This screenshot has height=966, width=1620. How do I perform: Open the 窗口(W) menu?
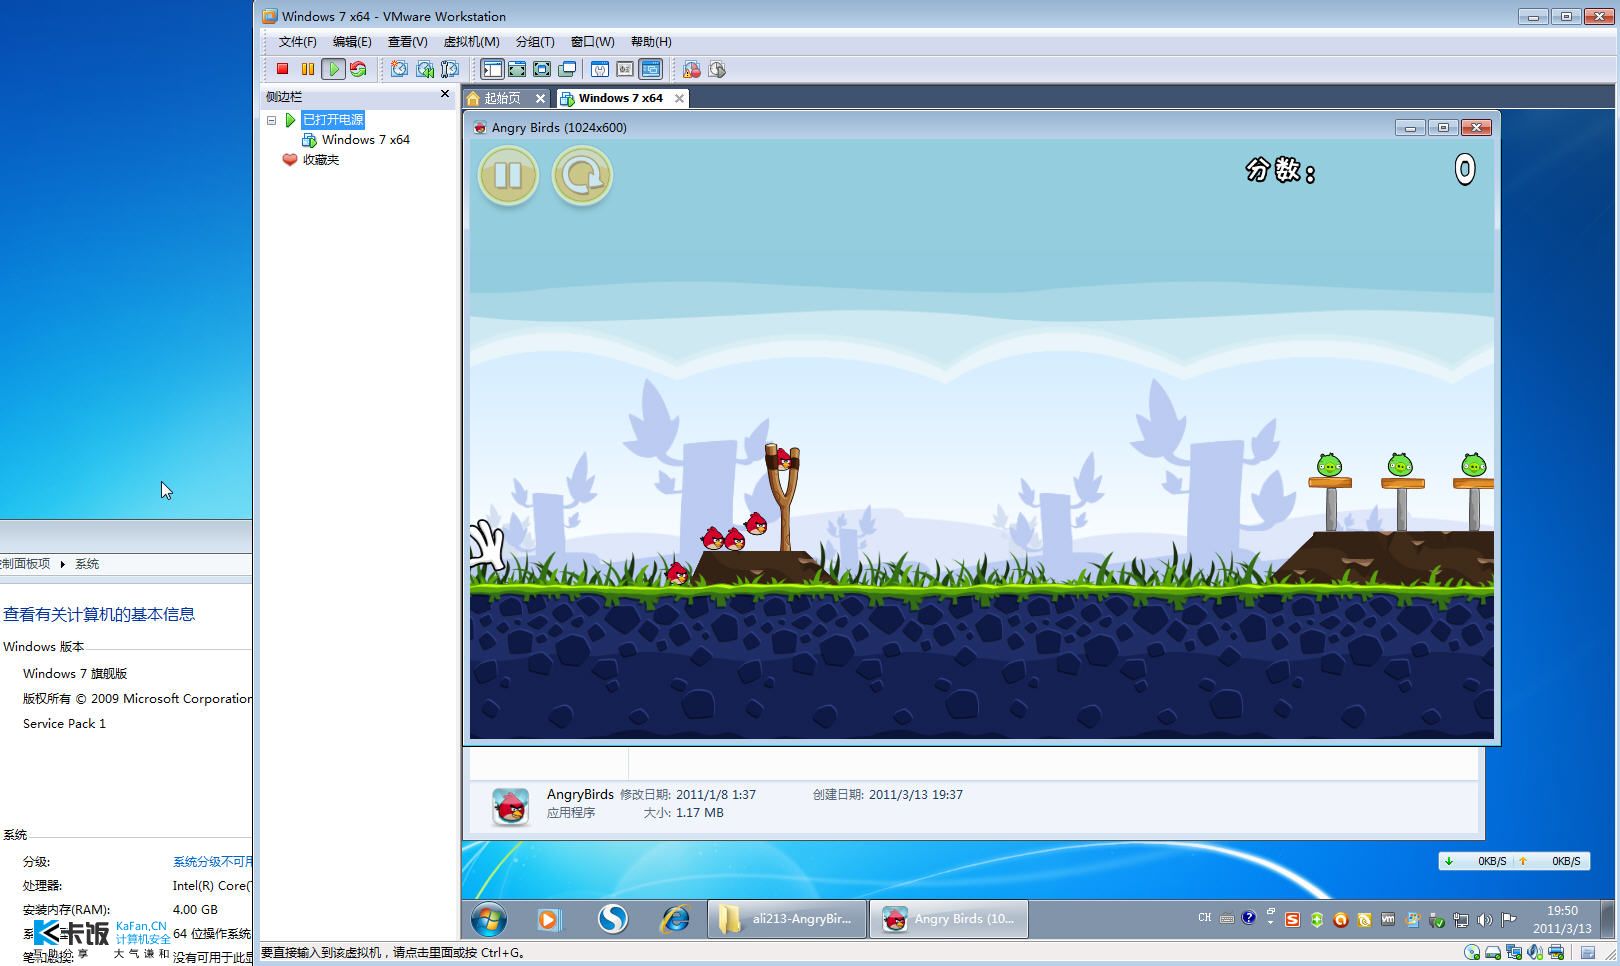(x=592, y=42)
